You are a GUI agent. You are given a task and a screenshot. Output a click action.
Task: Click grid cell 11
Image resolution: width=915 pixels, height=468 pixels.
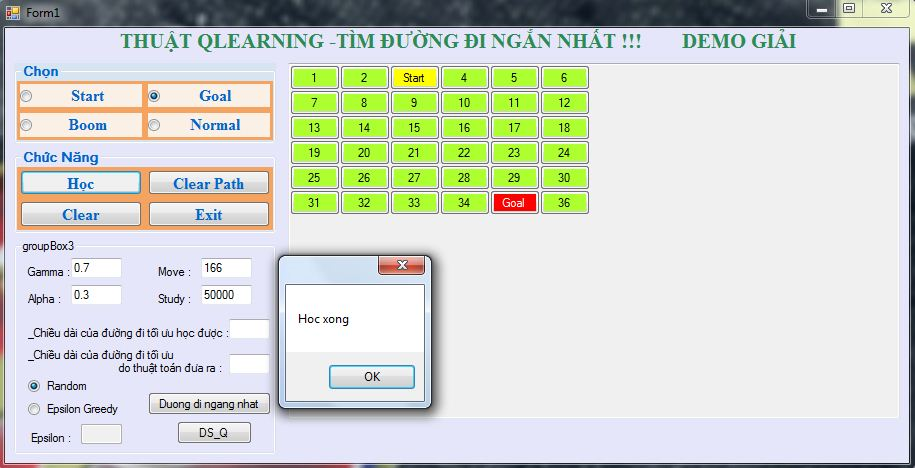click(x=514, y=103)
